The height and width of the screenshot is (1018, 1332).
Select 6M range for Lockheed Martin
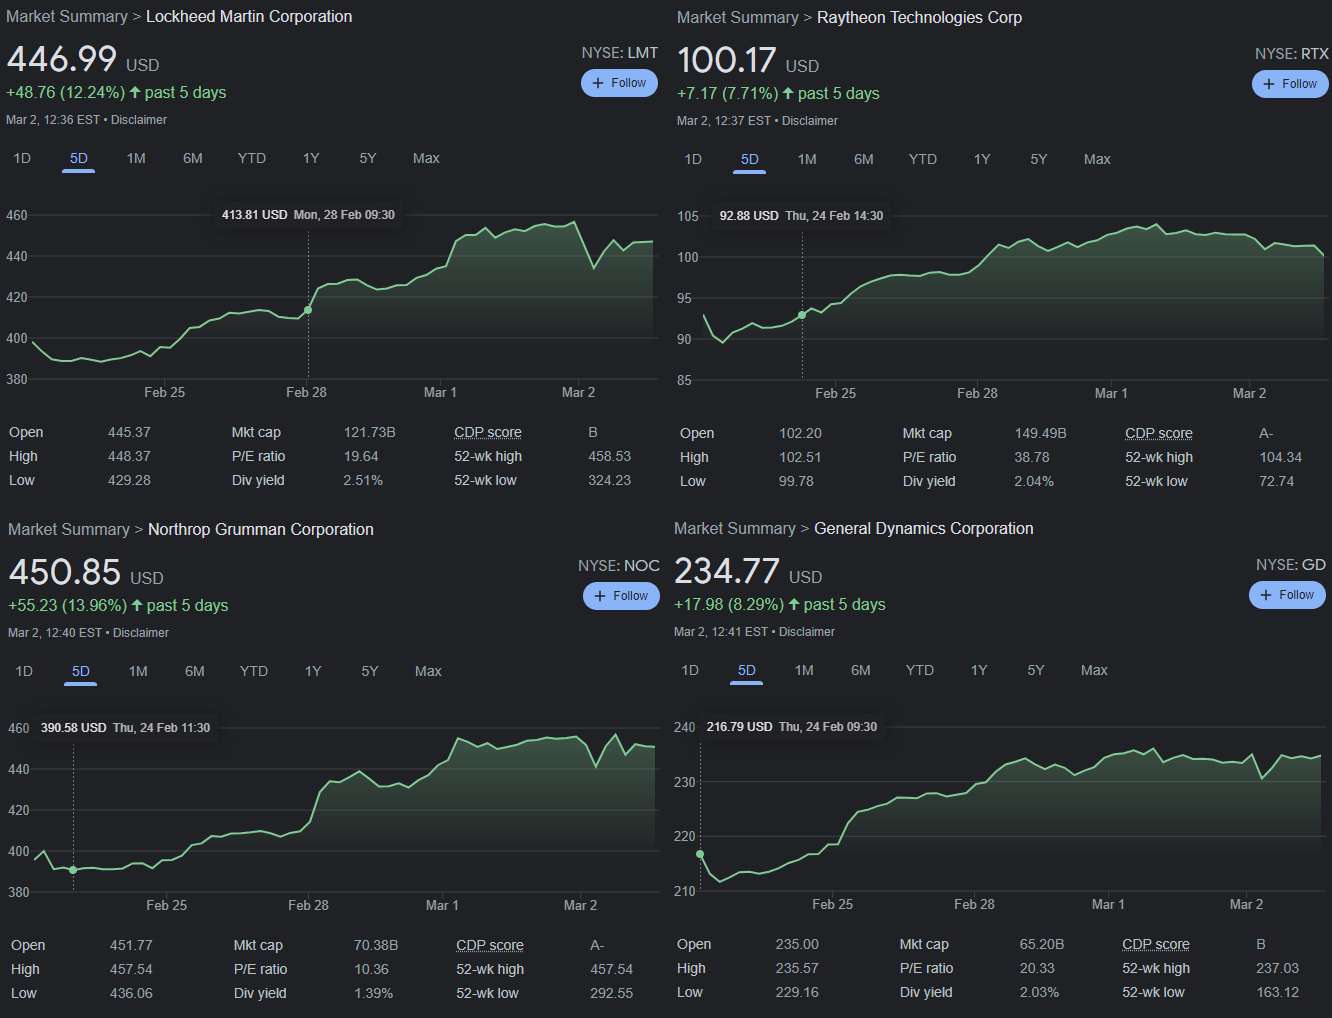tap(193, 158)
